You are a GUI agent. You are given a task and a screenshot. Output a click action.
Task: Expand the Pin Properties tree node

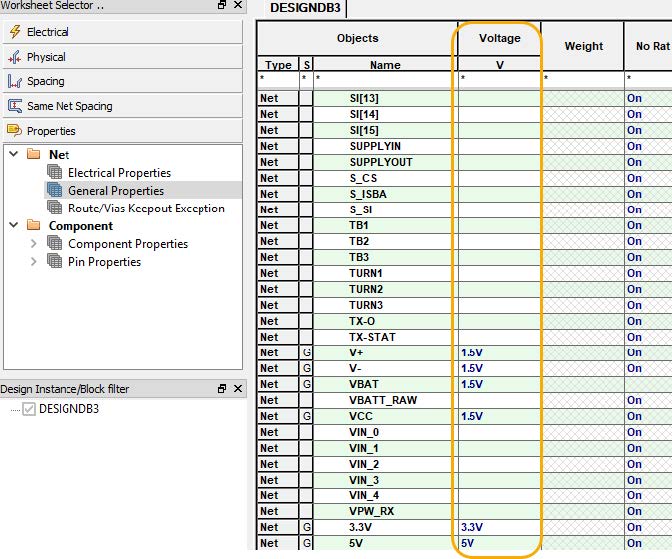(33, 261)
